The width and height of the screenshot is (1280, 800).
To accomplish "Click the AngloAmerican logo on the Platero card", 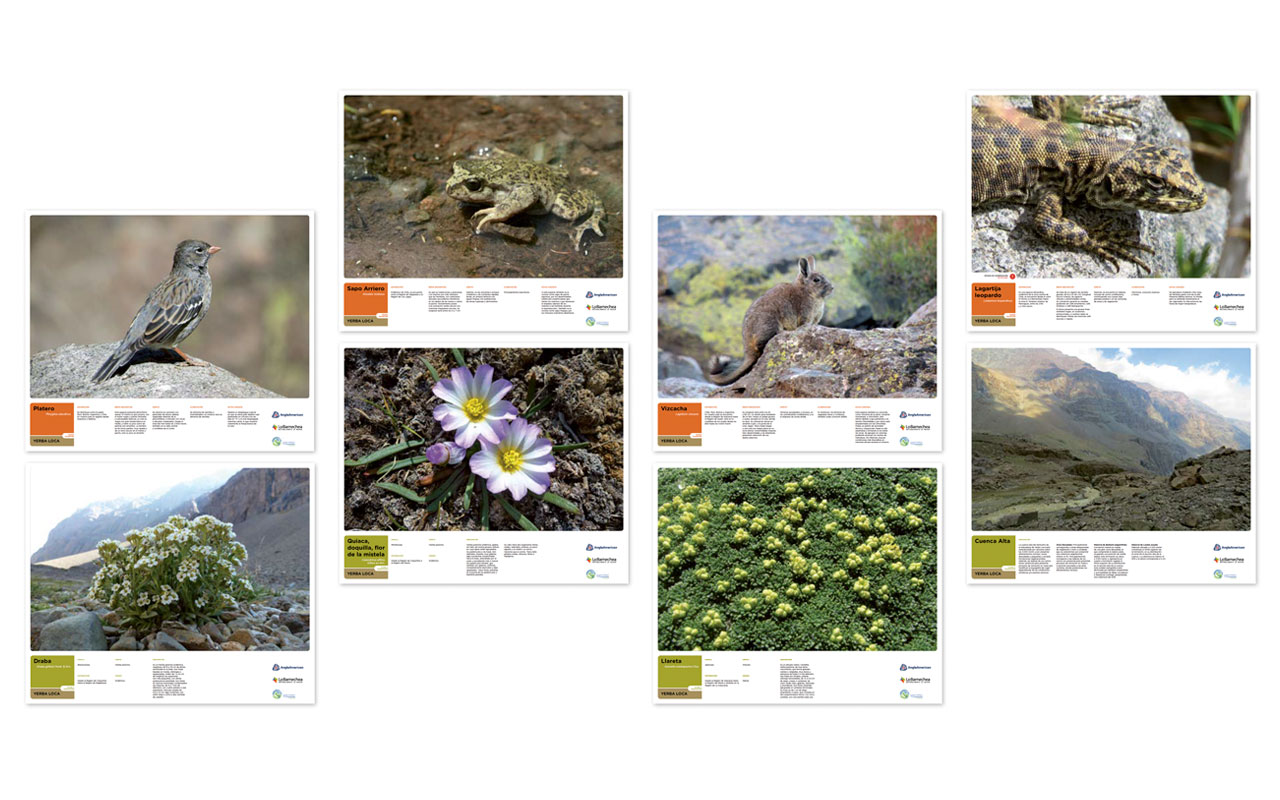I will 287,414.
